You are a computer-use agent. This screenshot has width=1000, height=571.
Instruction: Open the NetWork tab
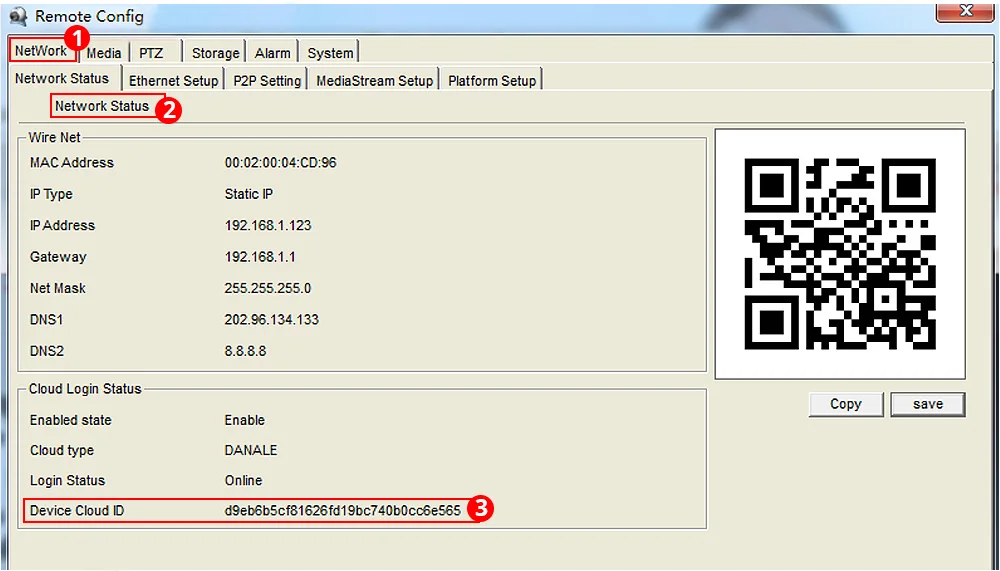click(x=42, y=50)
